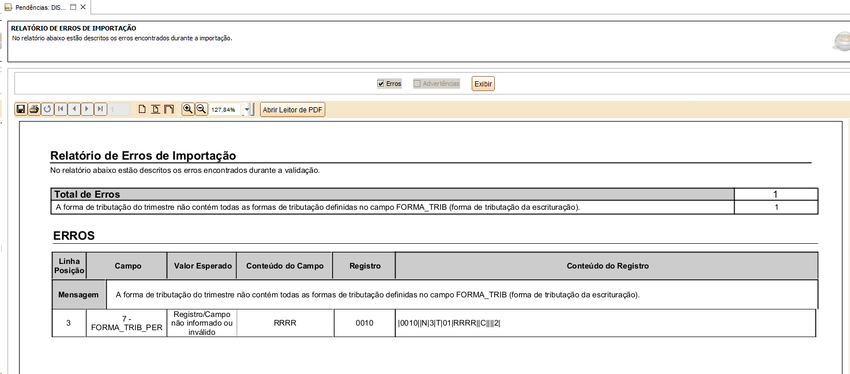The width and height of the screenshot is (850, 374).
Task: Toggle the Advertências checkbox
Action: [417, 84]
